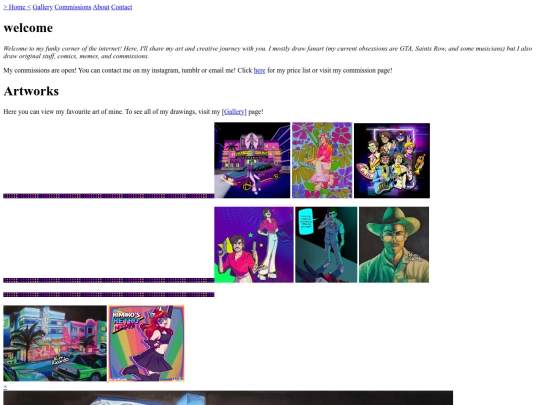
Task: Click the 'Artworks' heading
Action: click(x=31, y=91)
